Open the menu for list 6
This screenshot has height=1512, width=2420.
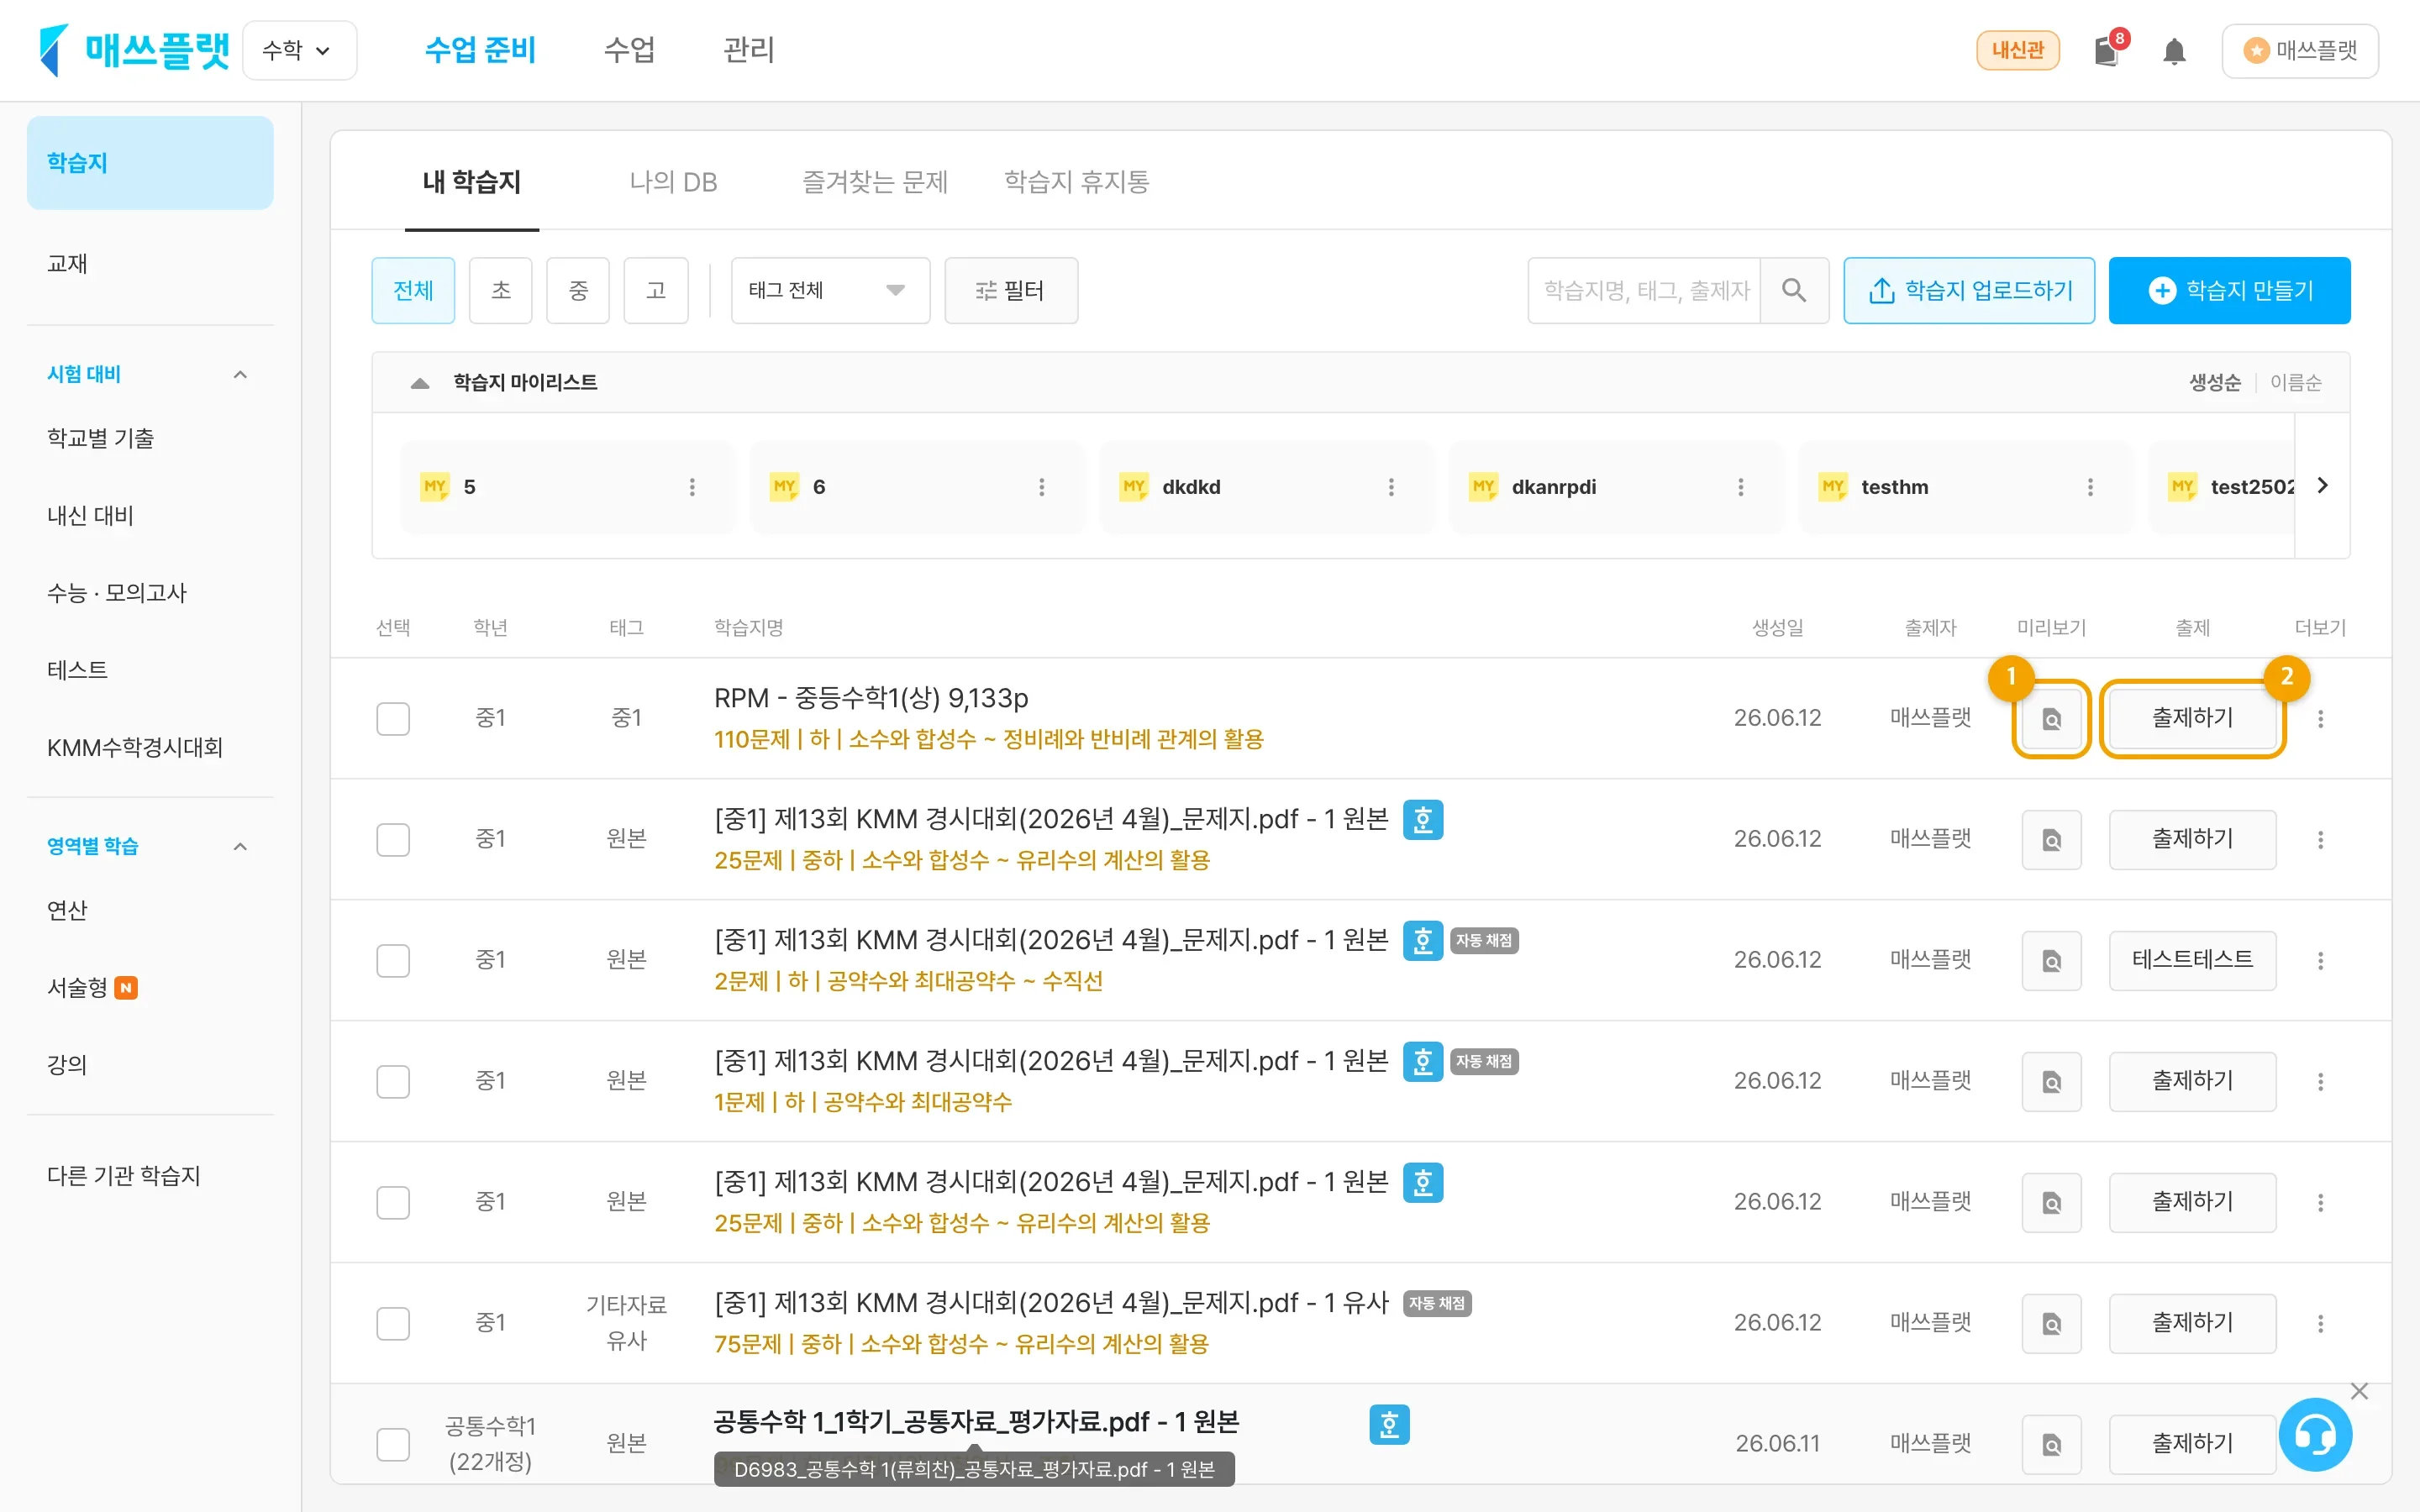[x=1042, y=487]
